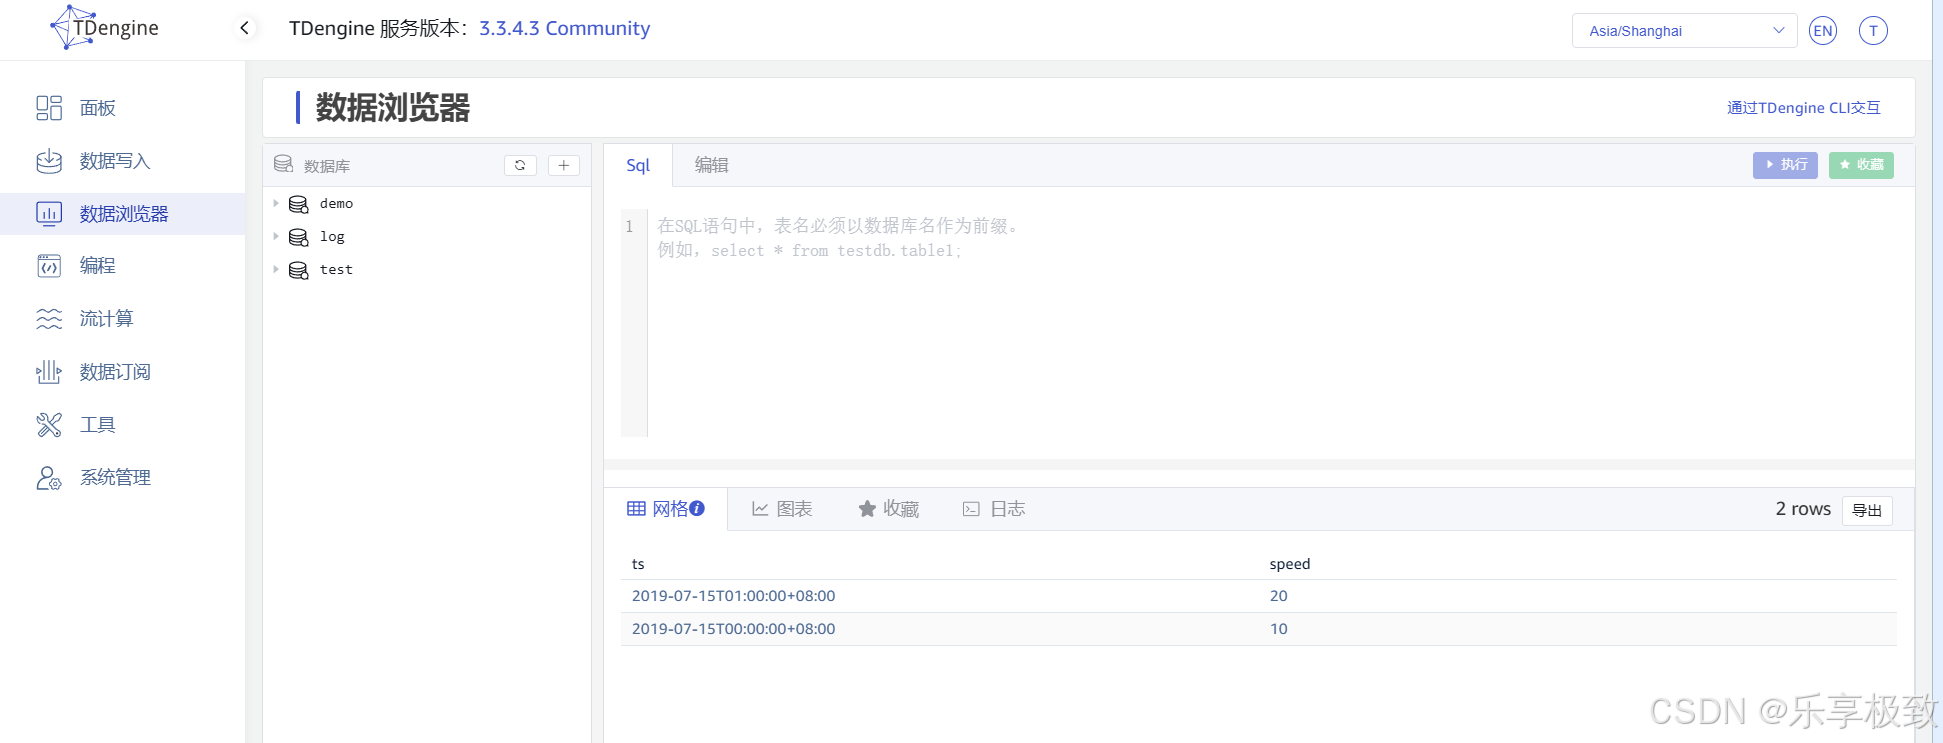Open the 面板 dashboard menu item

tap(122, 108)
